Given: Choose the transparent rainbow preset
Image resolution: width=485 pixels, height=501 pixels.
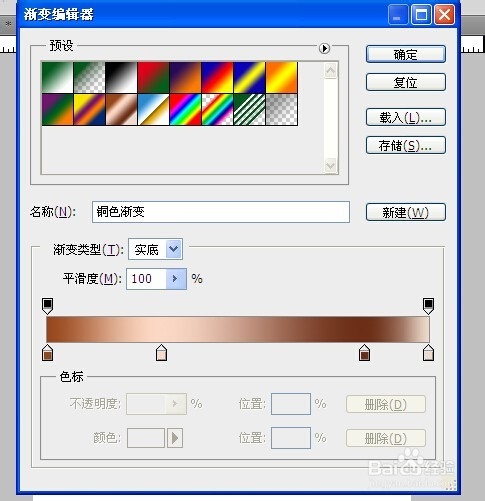Looking at the screenshot, I should (x=217, y=109).
